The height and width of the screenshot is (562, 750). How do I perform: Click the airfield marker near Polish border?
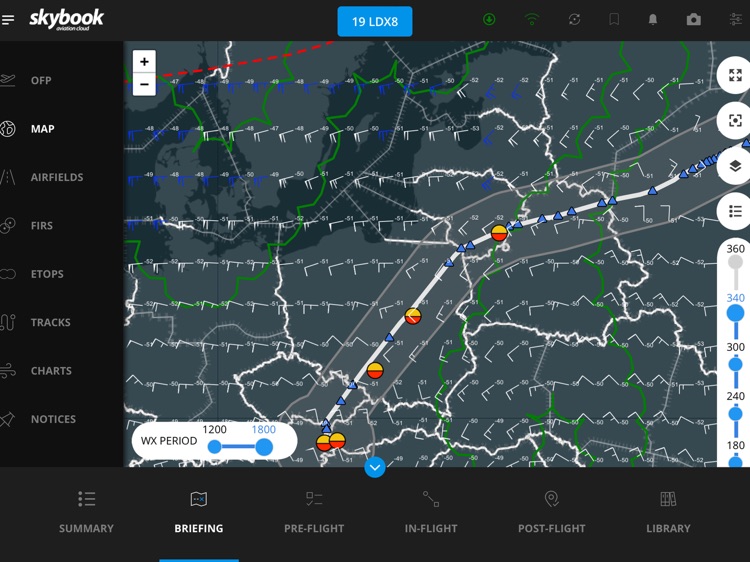coord(499,233)
